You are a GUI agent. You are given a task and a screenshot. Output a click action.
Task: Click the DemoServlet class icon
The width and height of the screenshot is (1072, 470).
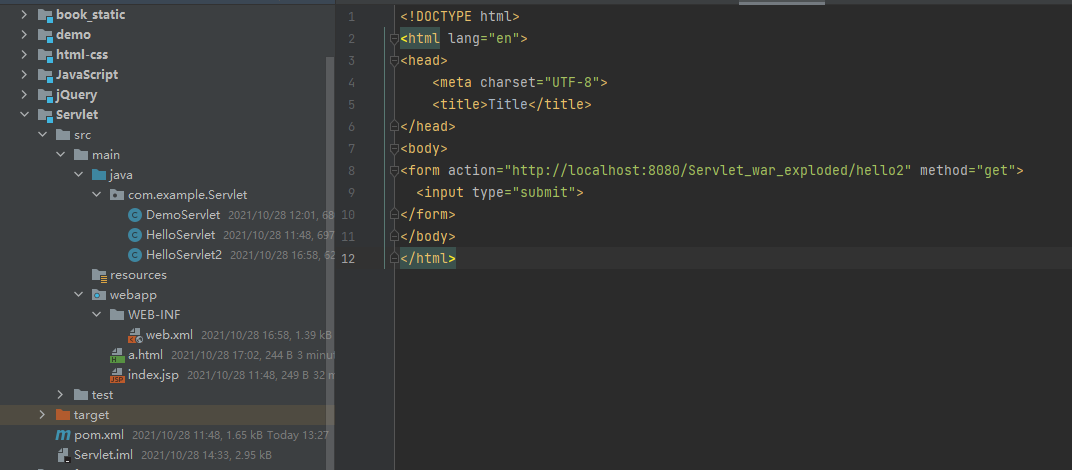tap(135, 215)
